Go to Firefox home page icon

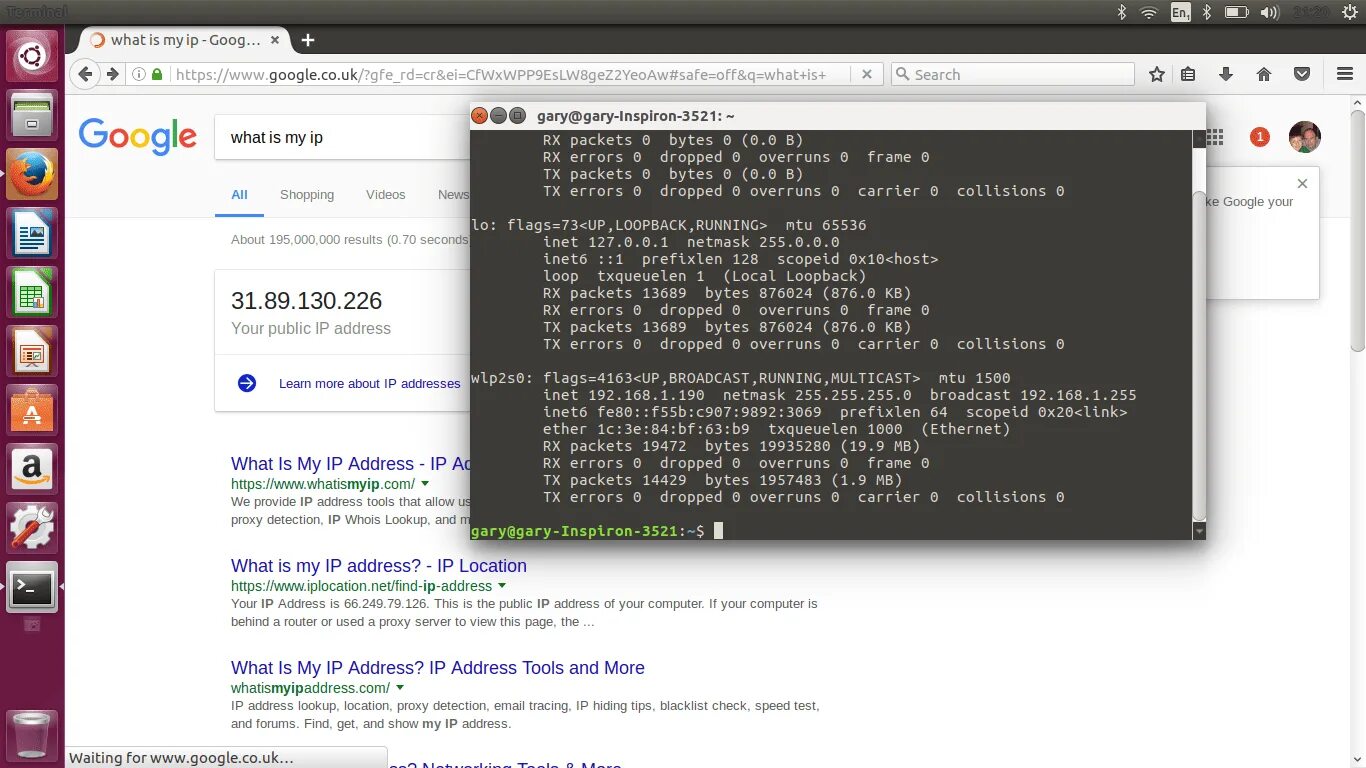1264,74
